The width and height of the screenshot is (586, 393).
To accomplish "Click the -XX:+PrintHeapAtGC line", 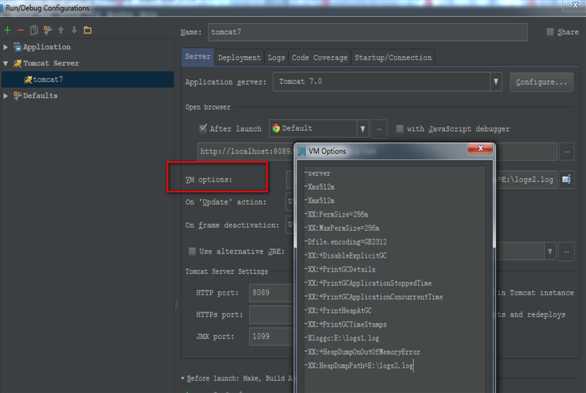I will (x=338, y=310).
